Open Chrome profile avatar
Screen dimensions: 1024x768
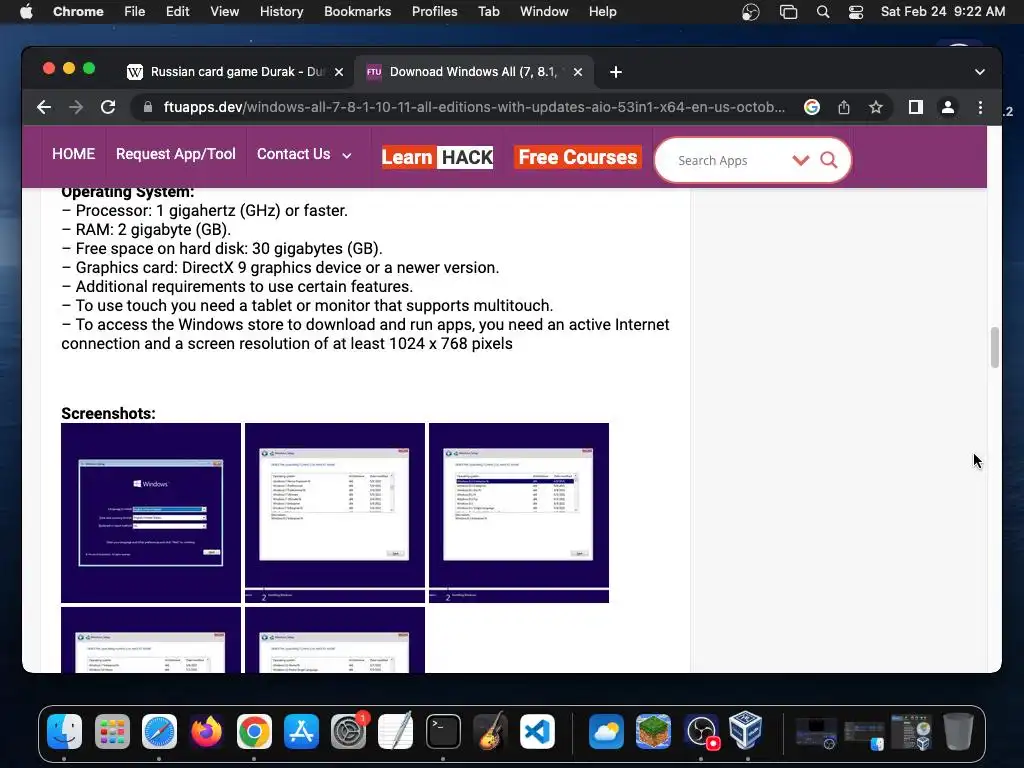click(948, 107)
